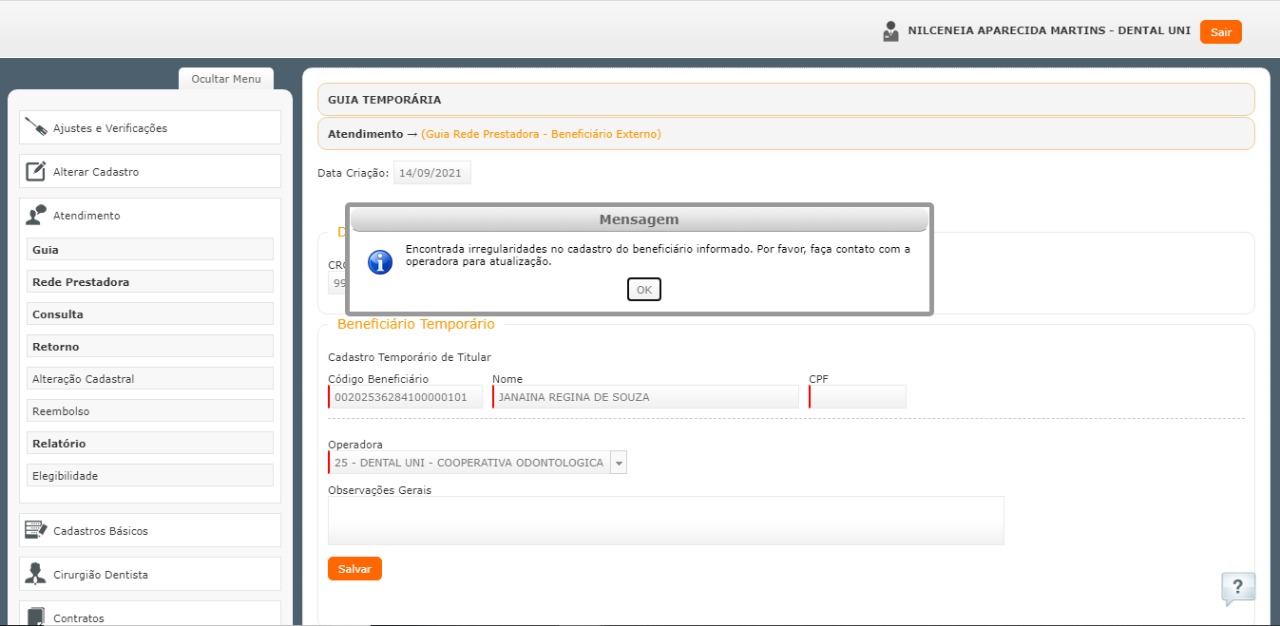The width and height of the screenshot is (1280, 626).
Task: Click the Guia Rede Prestadora breadcrumb link
Action: [x=541, y=134]
